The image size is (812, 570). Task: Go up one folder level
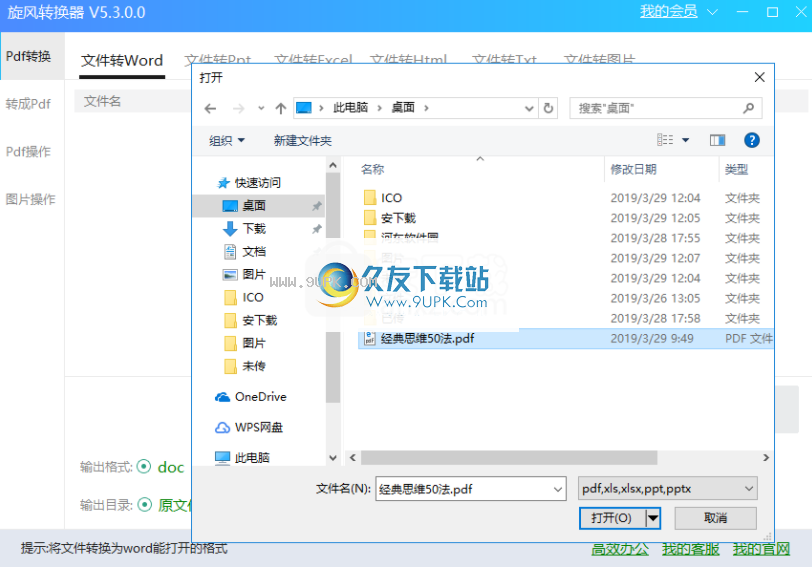(281, 108)
